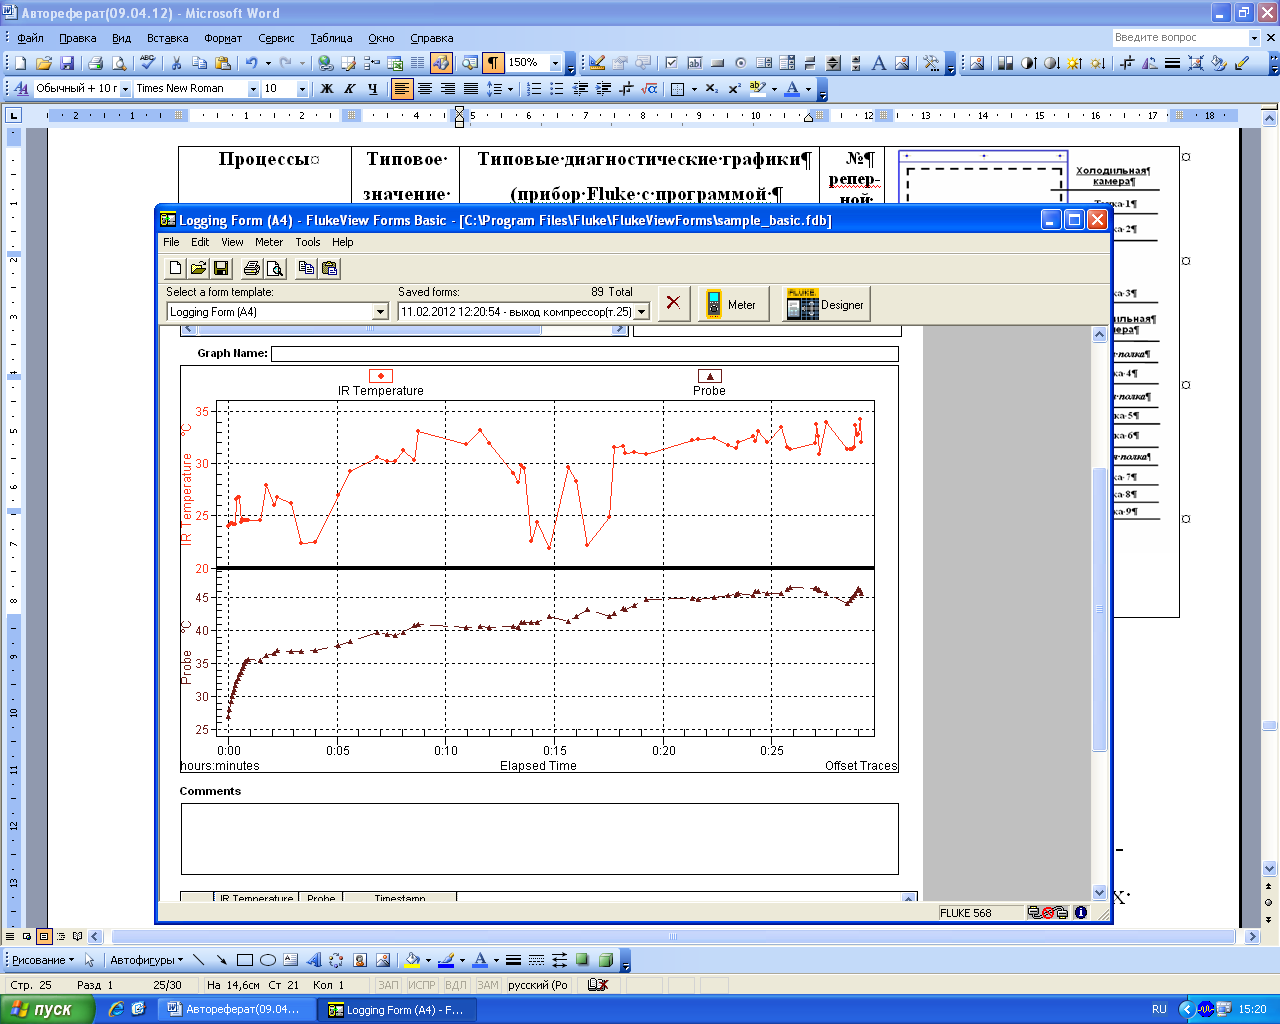The width and height of the screenshot is (1280, 1024).
Task: Apply the yellow text highlight color
Action: pos(758,89)
